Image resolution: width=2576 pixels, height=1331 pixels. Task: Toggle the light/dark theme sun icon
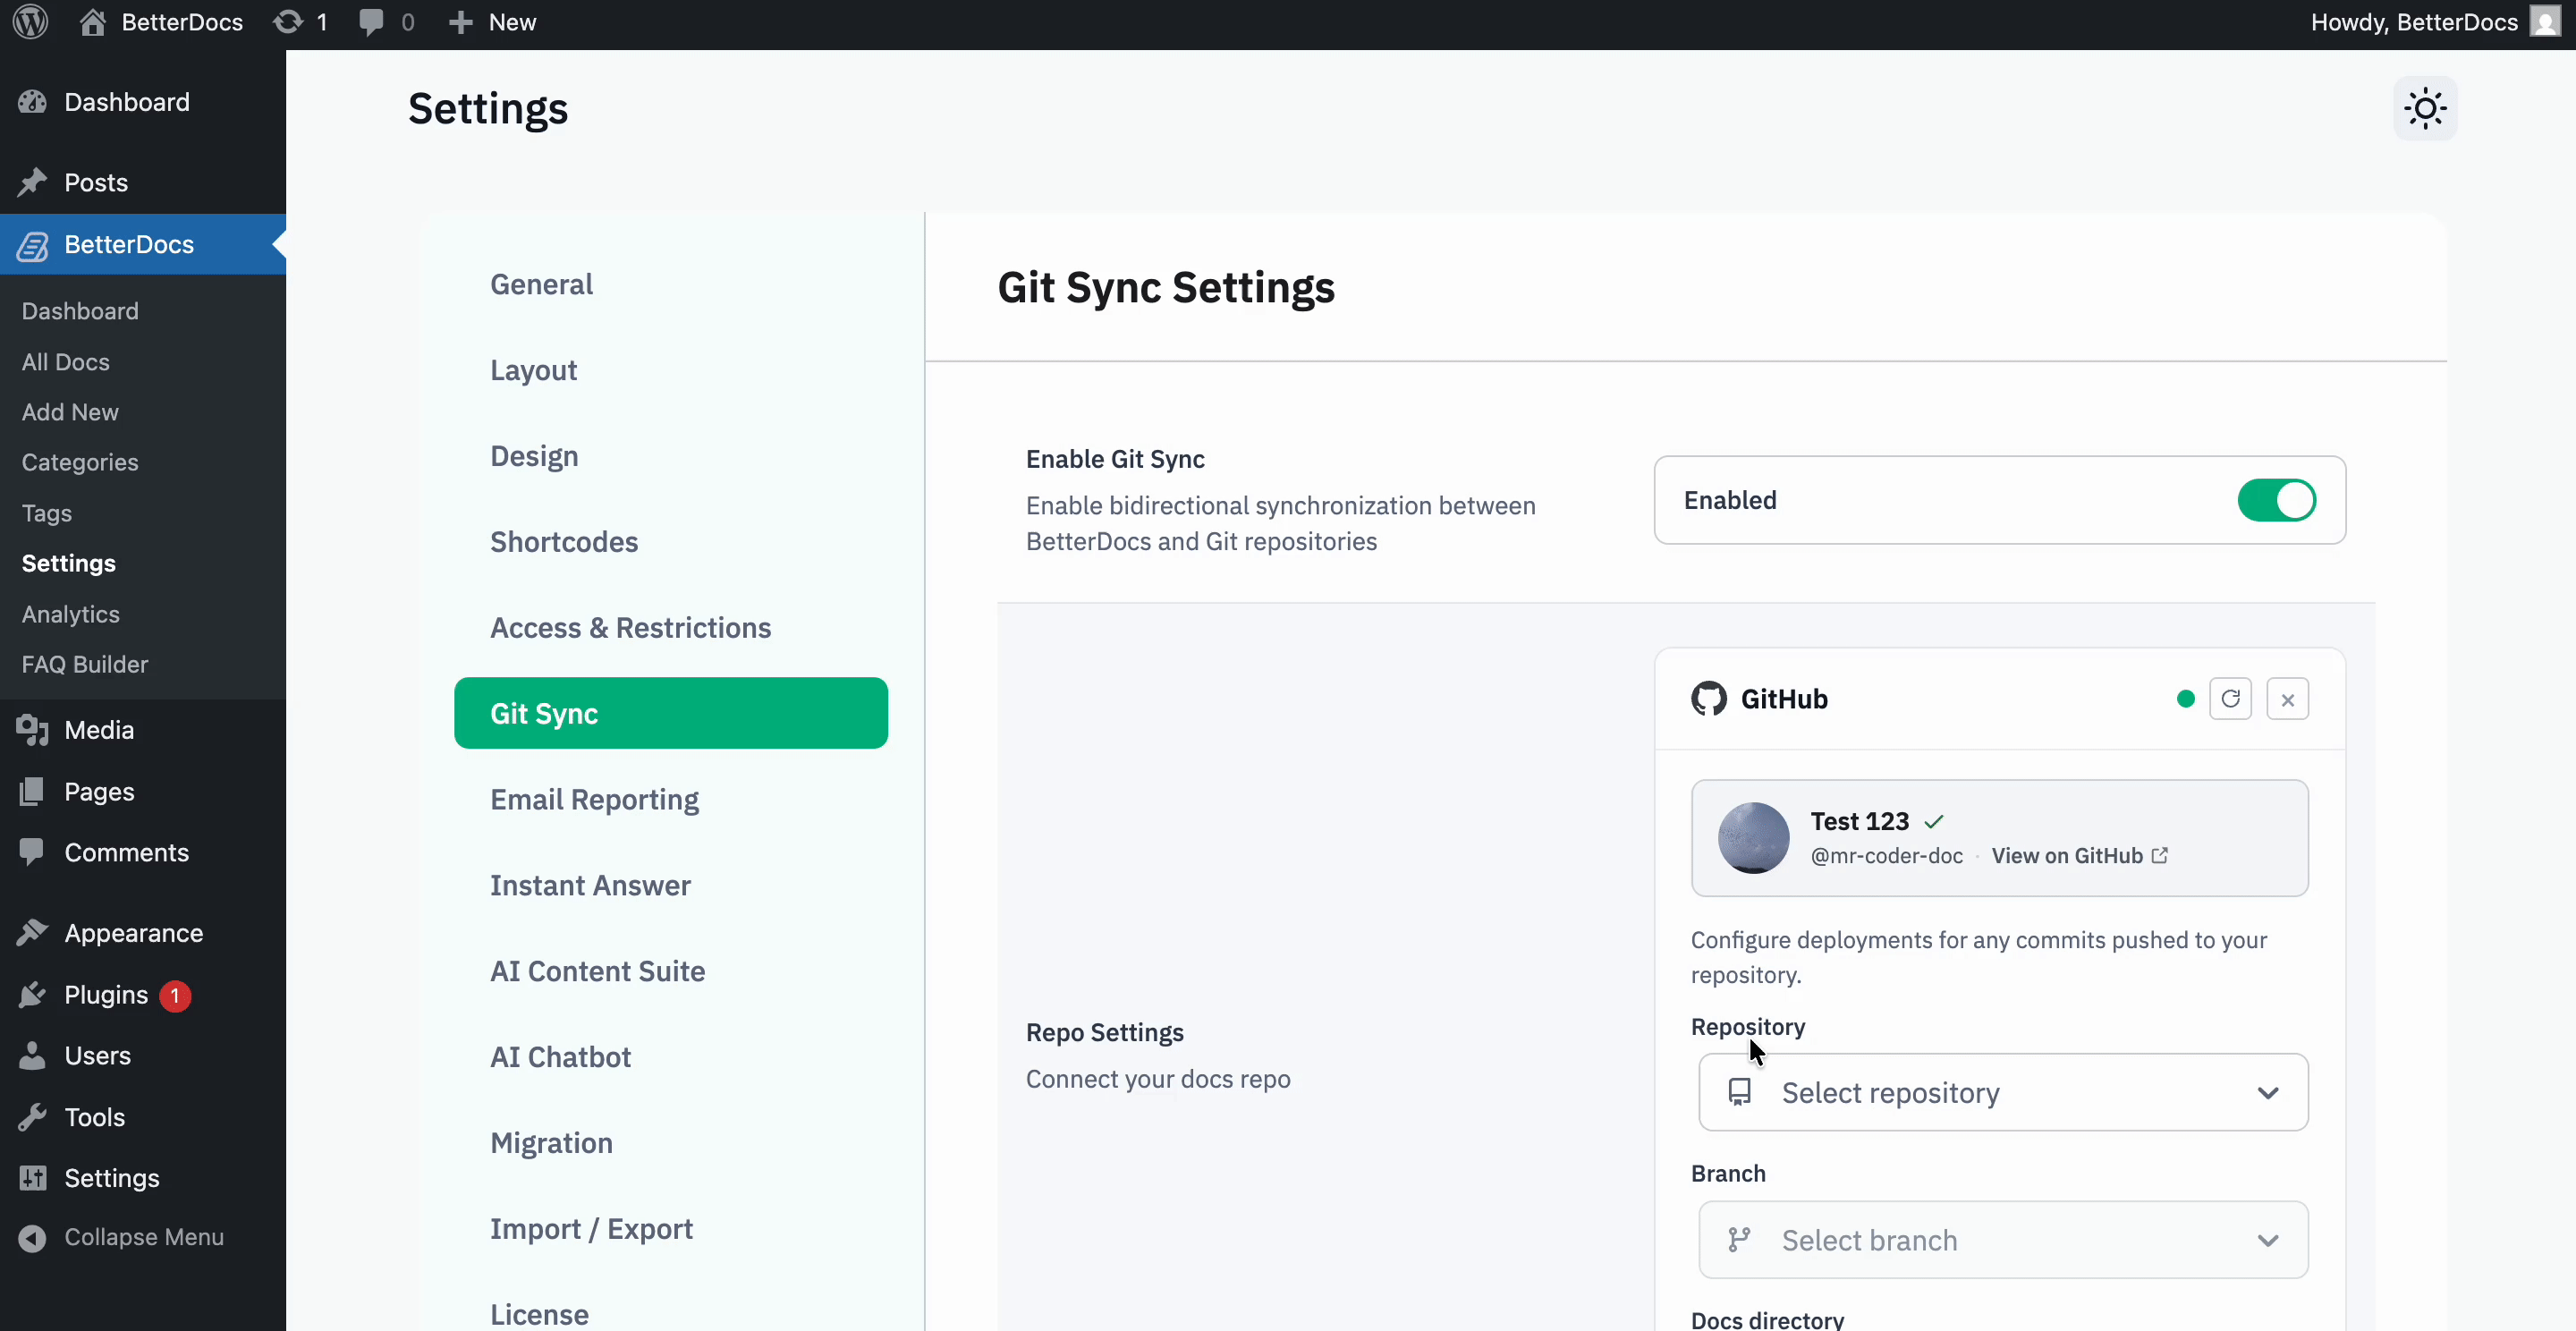pyautogui.click(x=2425, y=108)
